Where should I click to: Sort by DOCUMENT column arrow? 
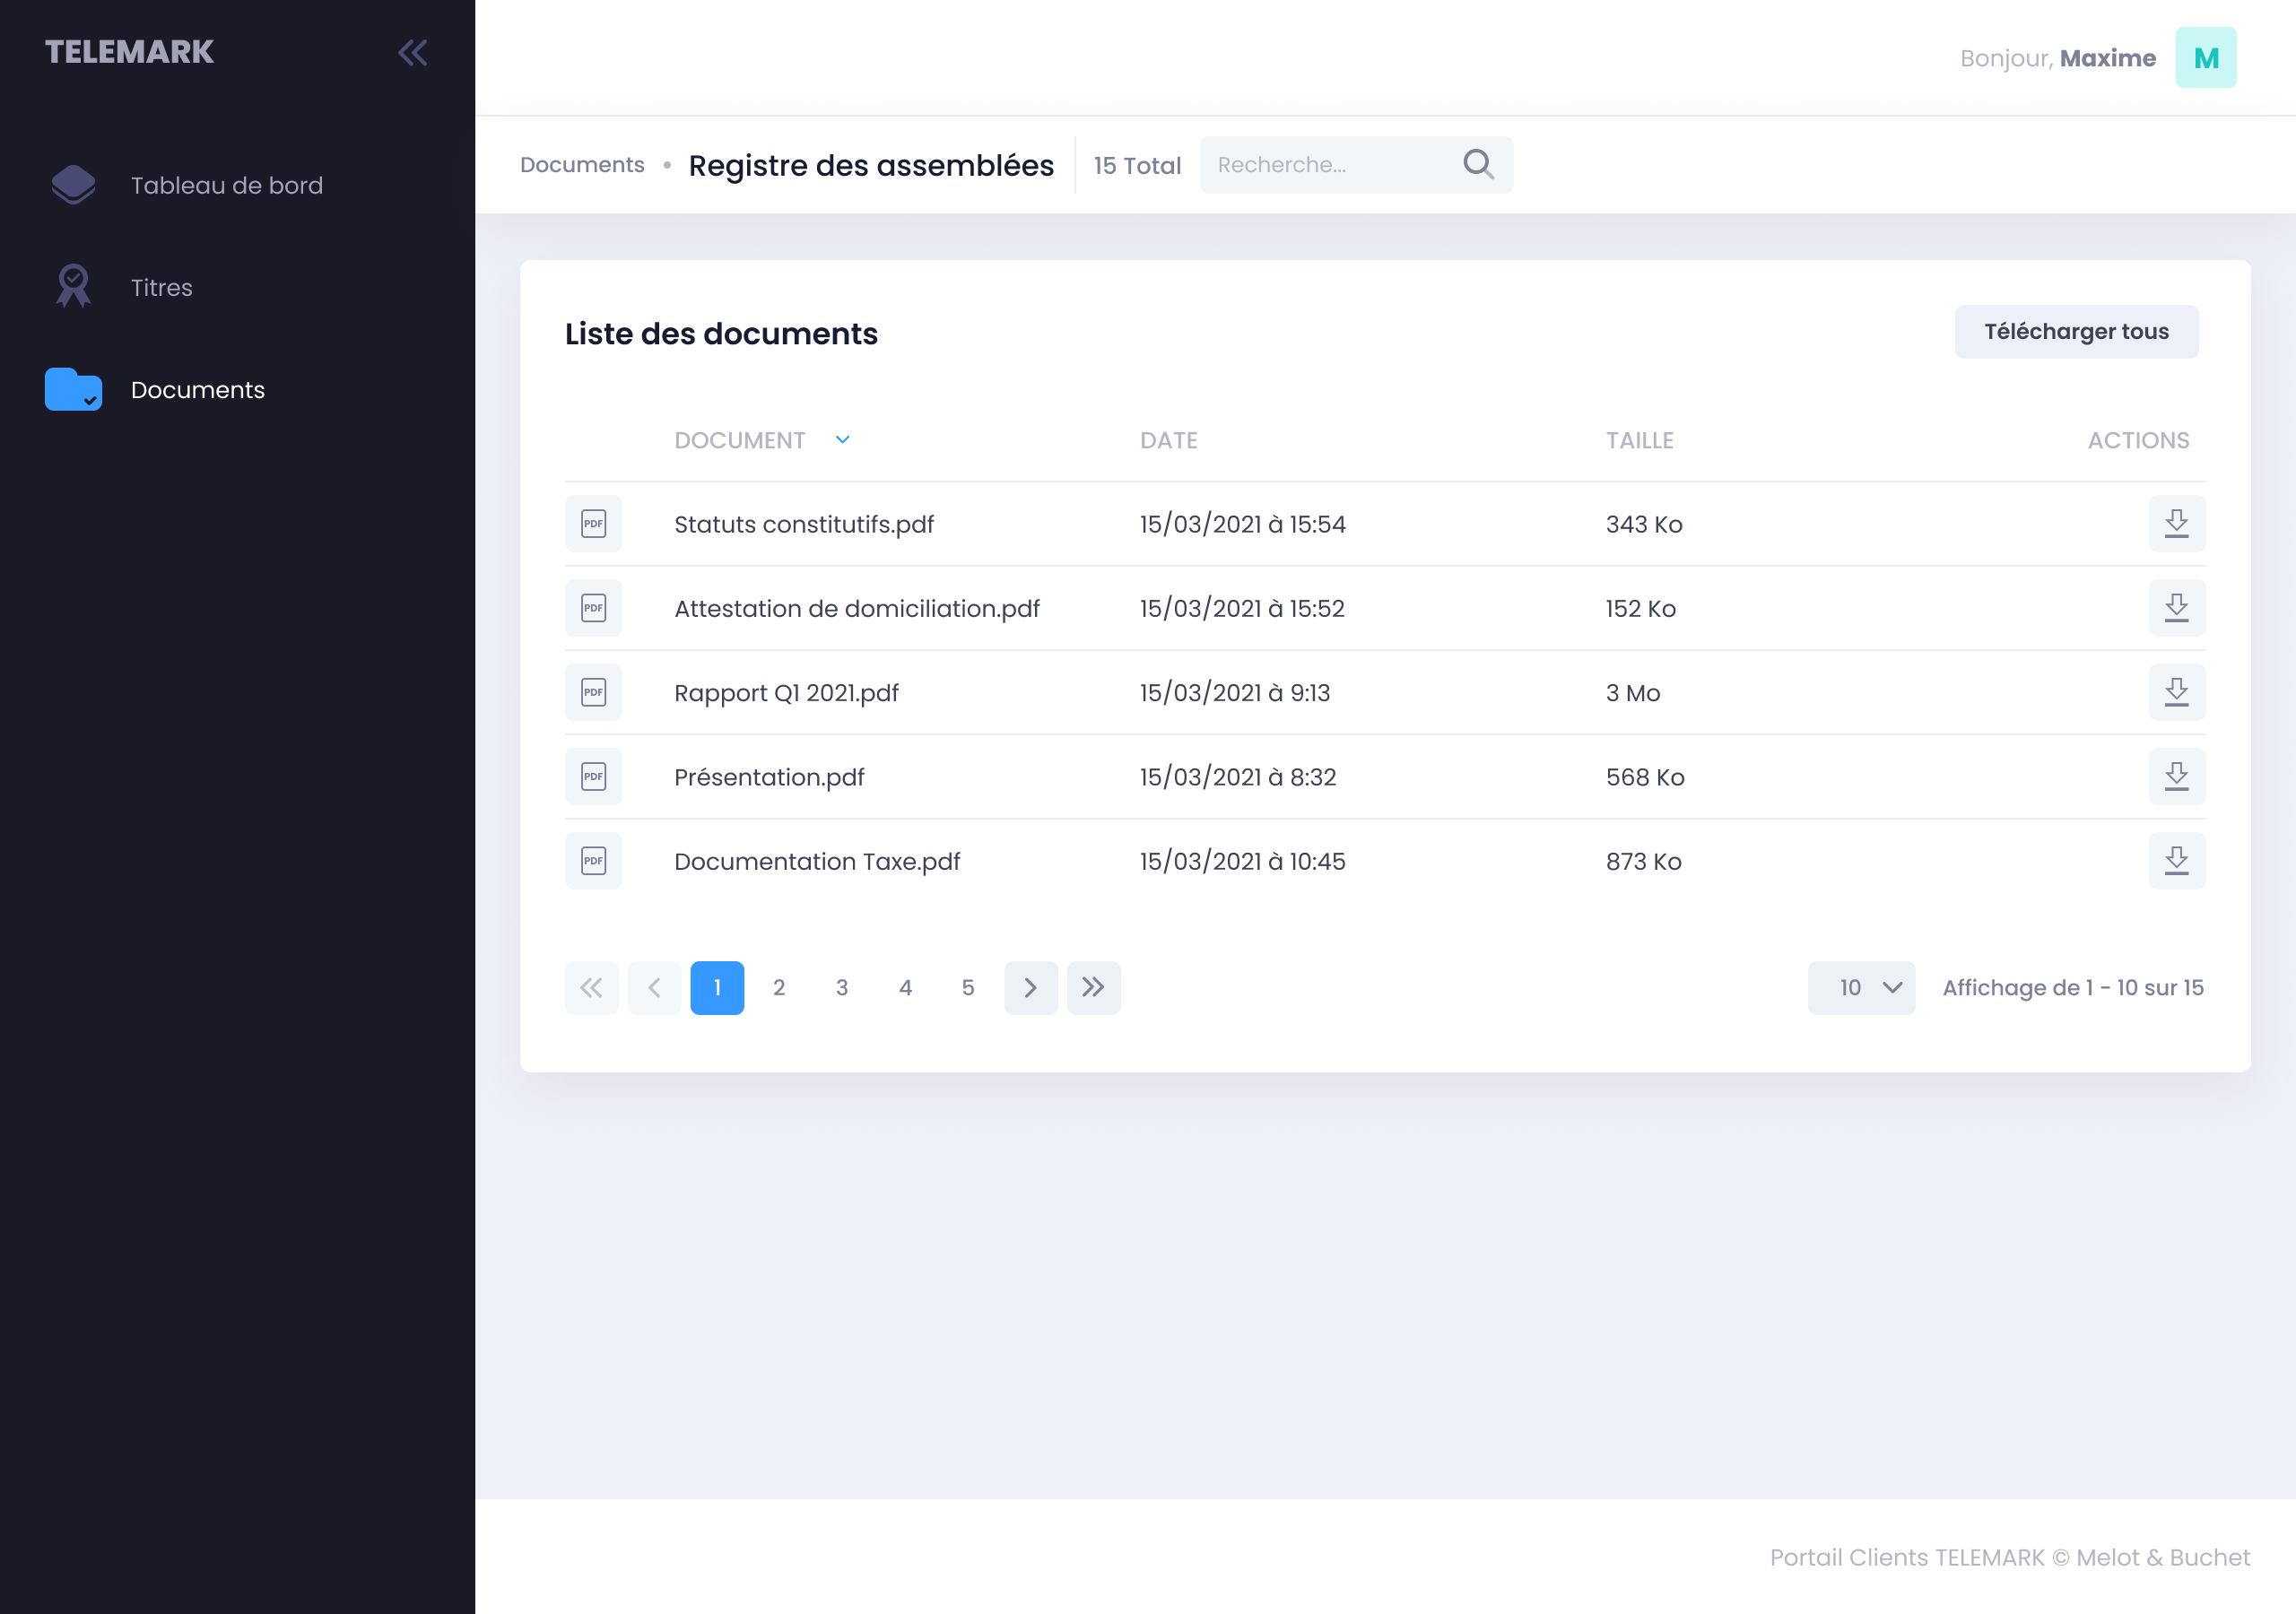click(x=842, y=440)
